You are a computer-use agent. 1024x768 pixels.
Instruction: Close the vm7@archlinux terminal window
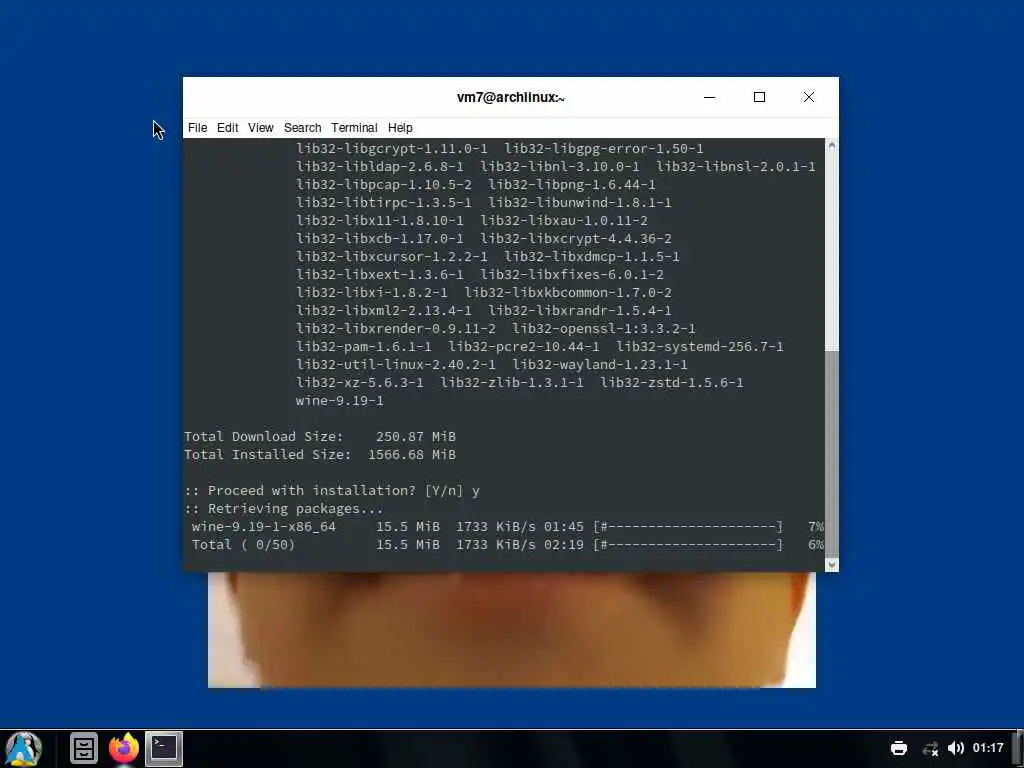tap(808, 97)
